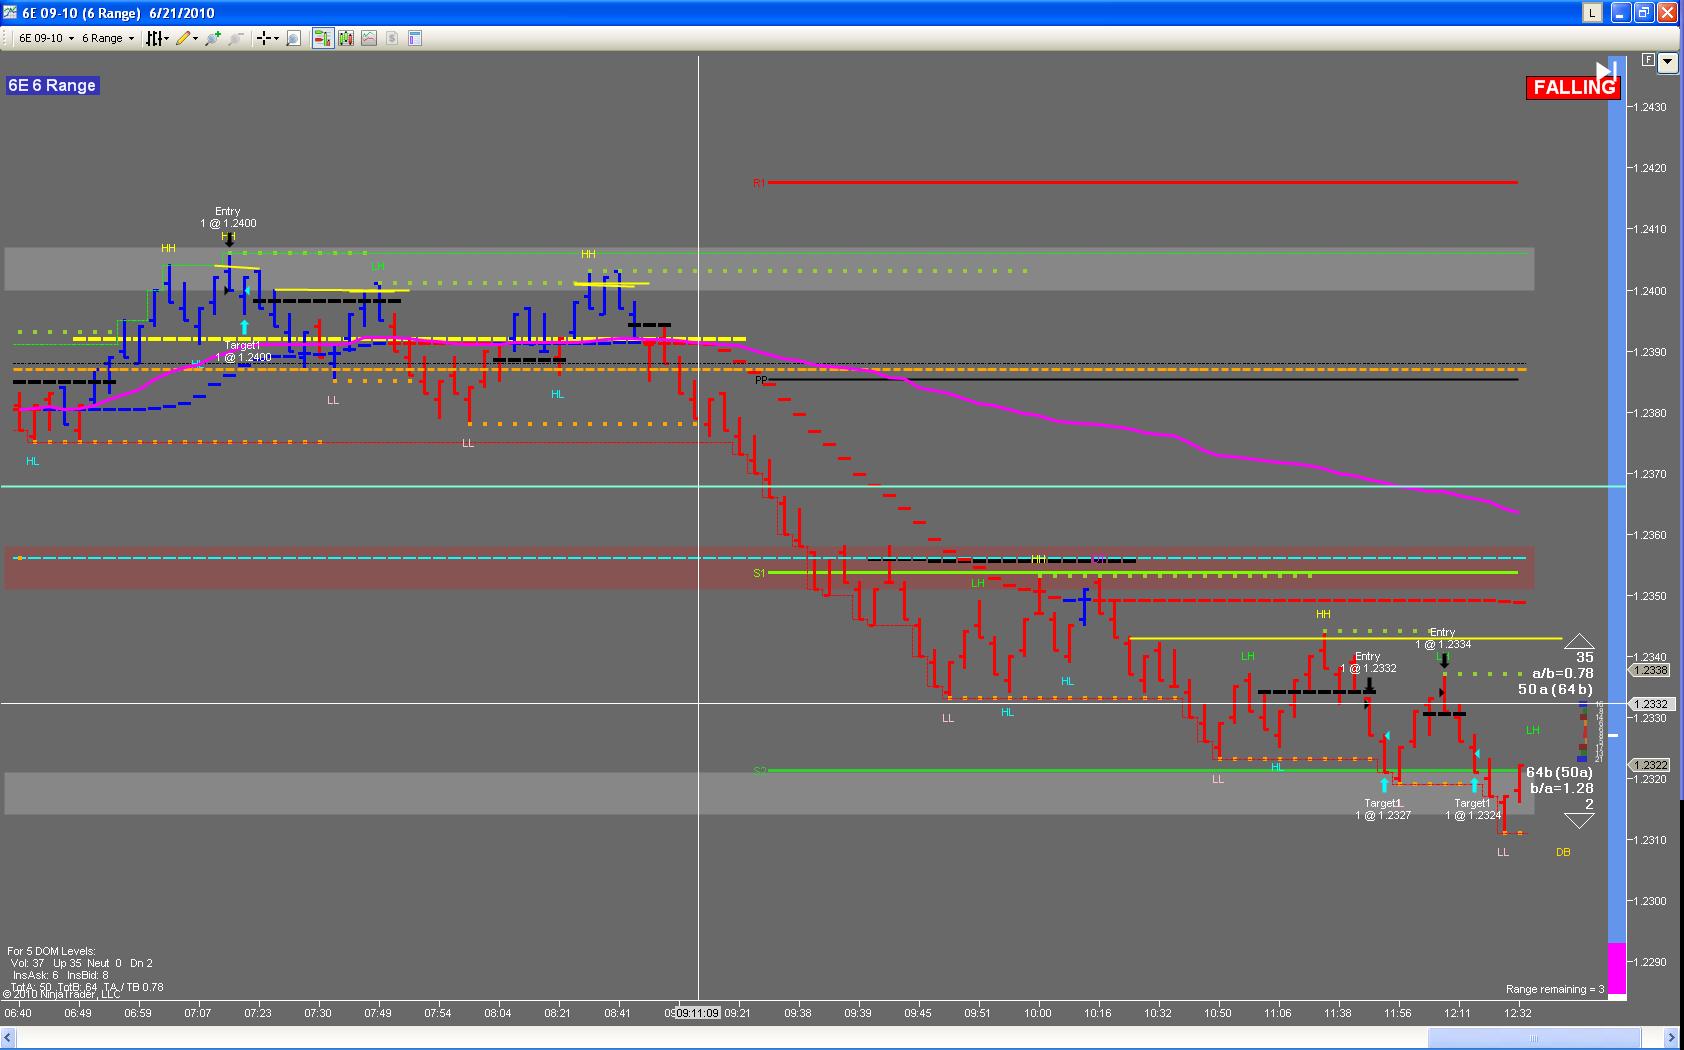Expand the drawing tools dropdown arrow

coord(195,38)
